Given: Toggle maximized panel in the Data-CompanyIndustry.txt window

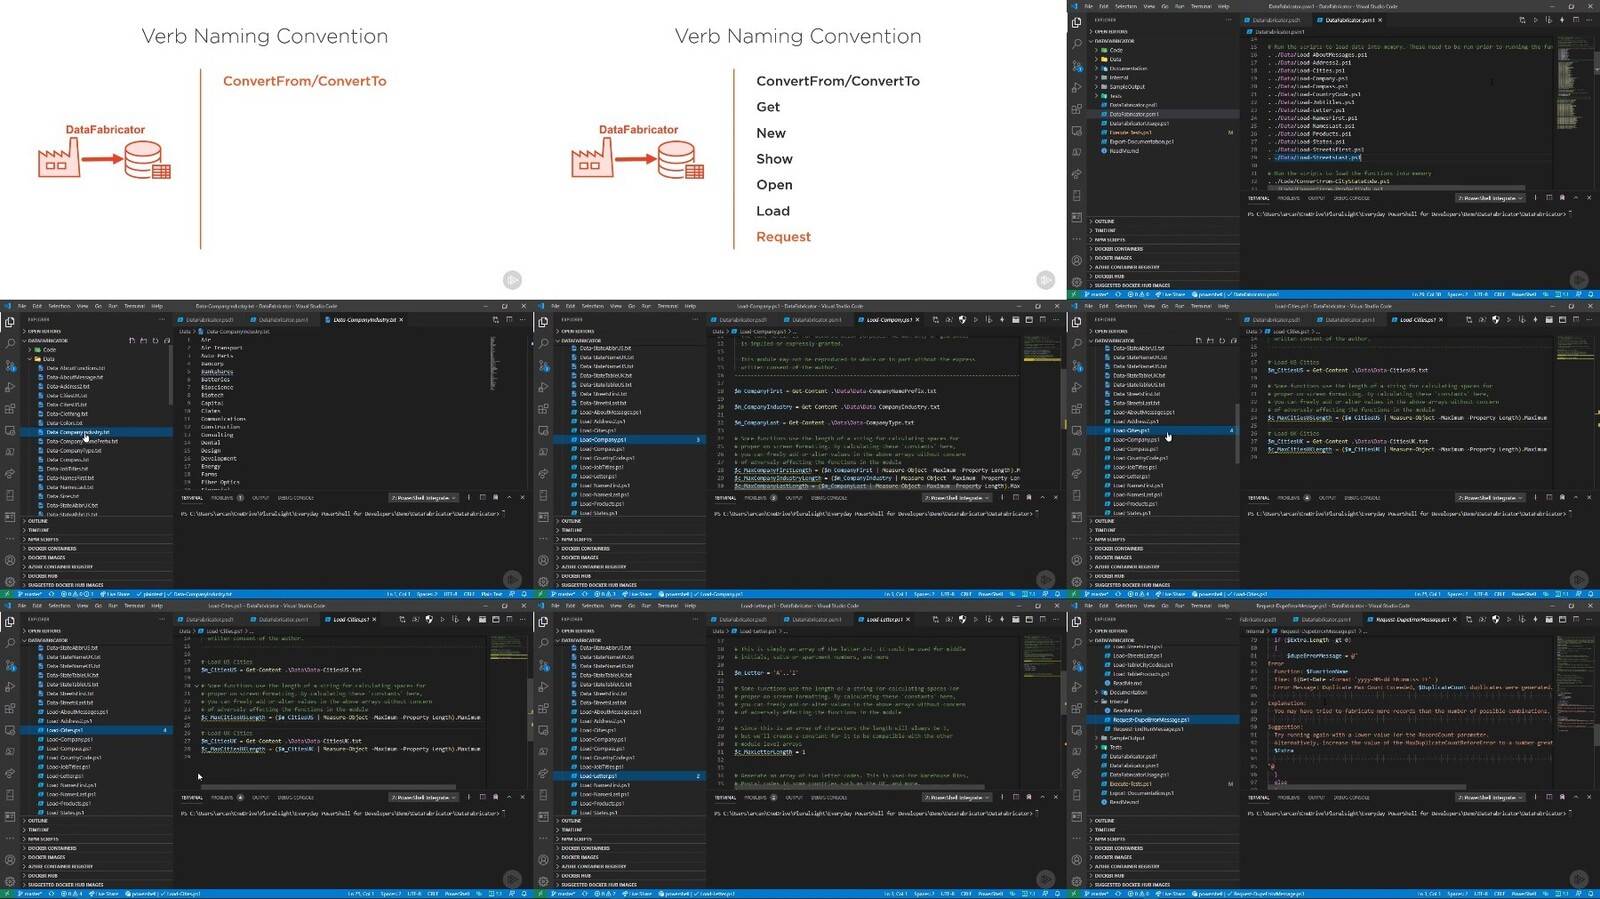Looking at the screenshot, I should (x=508, y=497).
